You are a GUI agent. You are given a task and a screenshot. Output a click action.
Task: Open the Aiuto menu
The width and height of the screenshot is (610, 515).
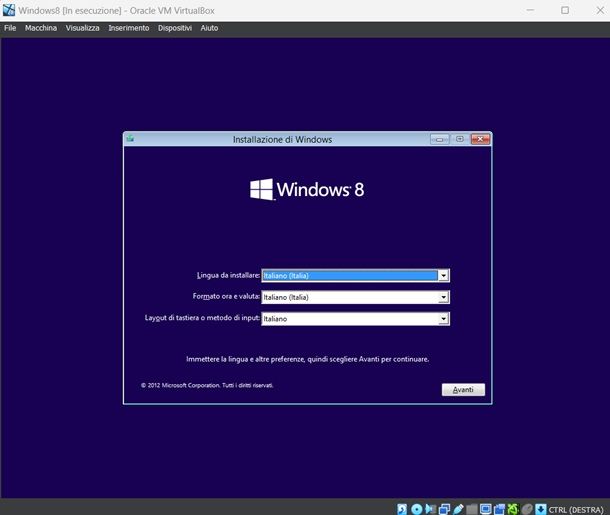pyautogui.click(x=209, y=28)
